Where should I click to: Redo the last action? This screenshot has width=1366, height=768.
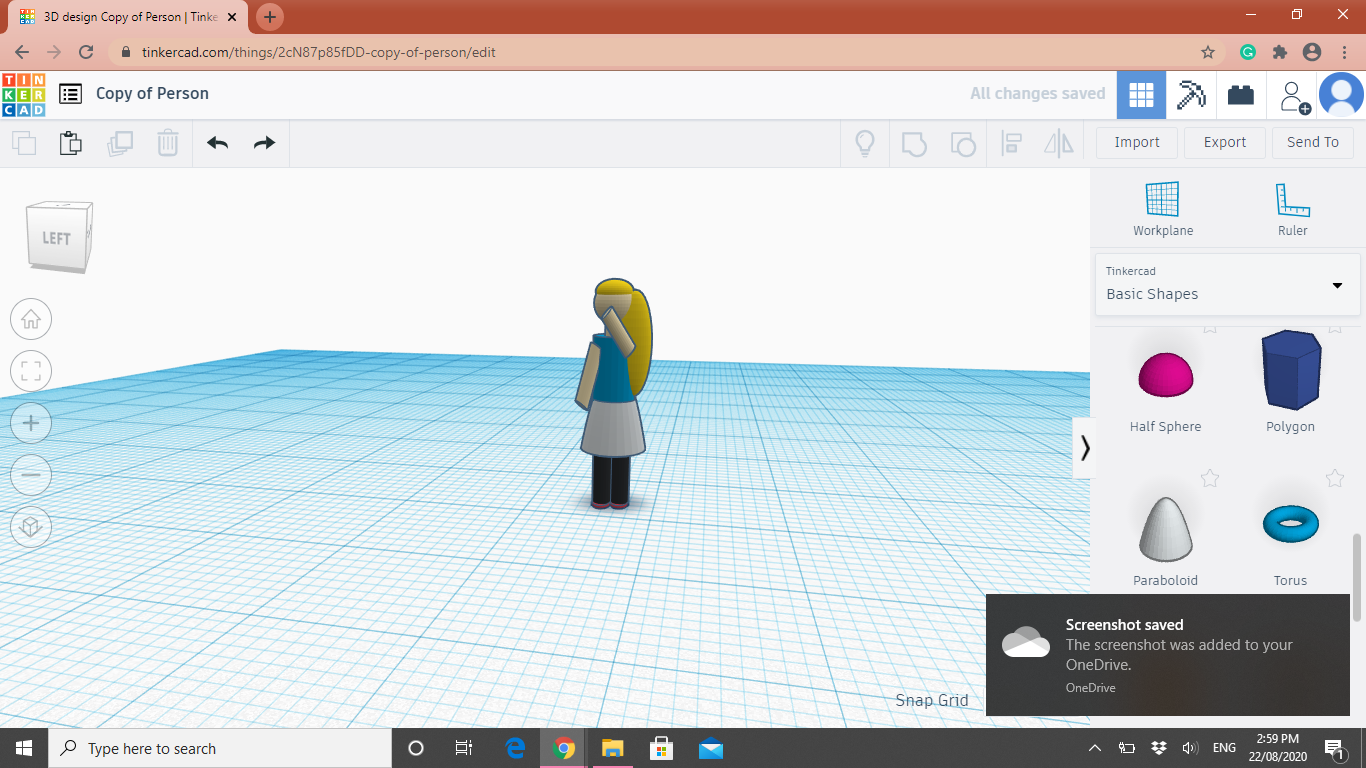tap(264, 143)
